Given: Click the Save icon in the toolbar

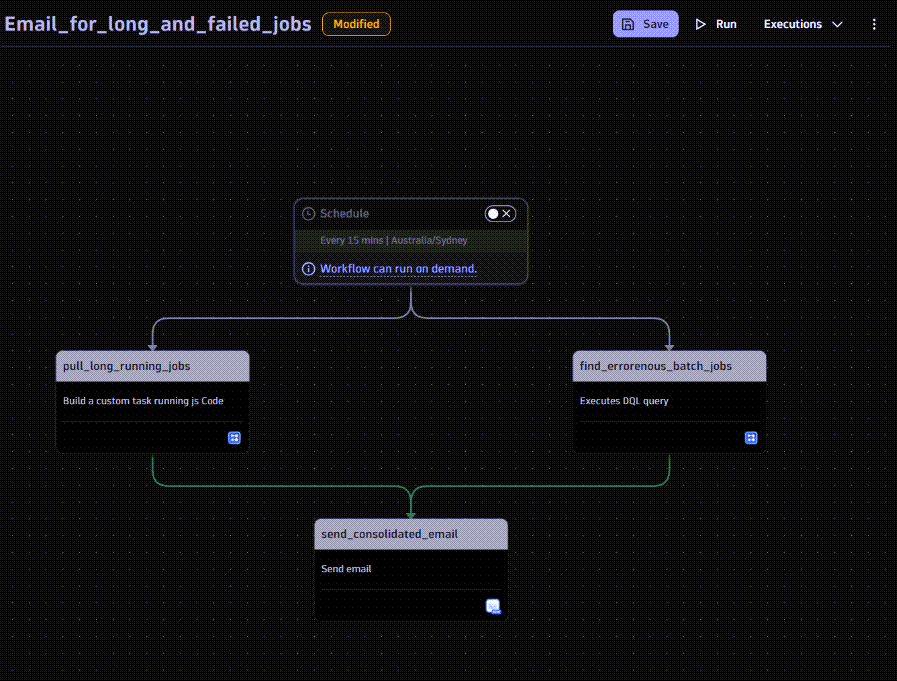Looking at the screenshot, I should click(629, 23).
